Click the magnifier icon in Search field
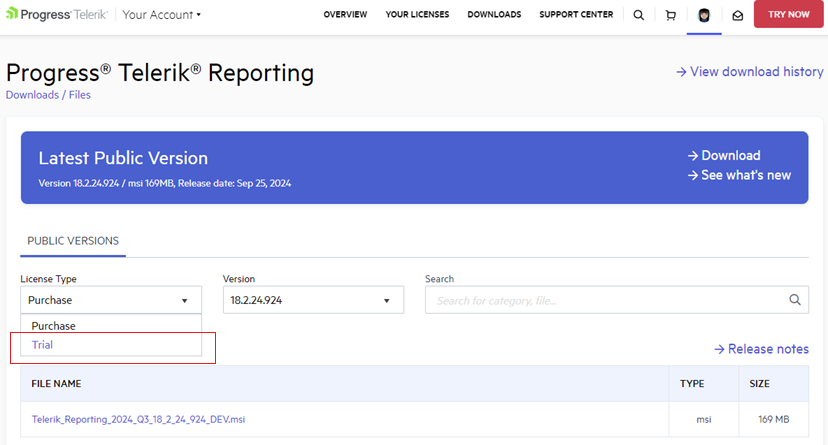The width and height of the screenshot is (828, 445). click(795, 300)
